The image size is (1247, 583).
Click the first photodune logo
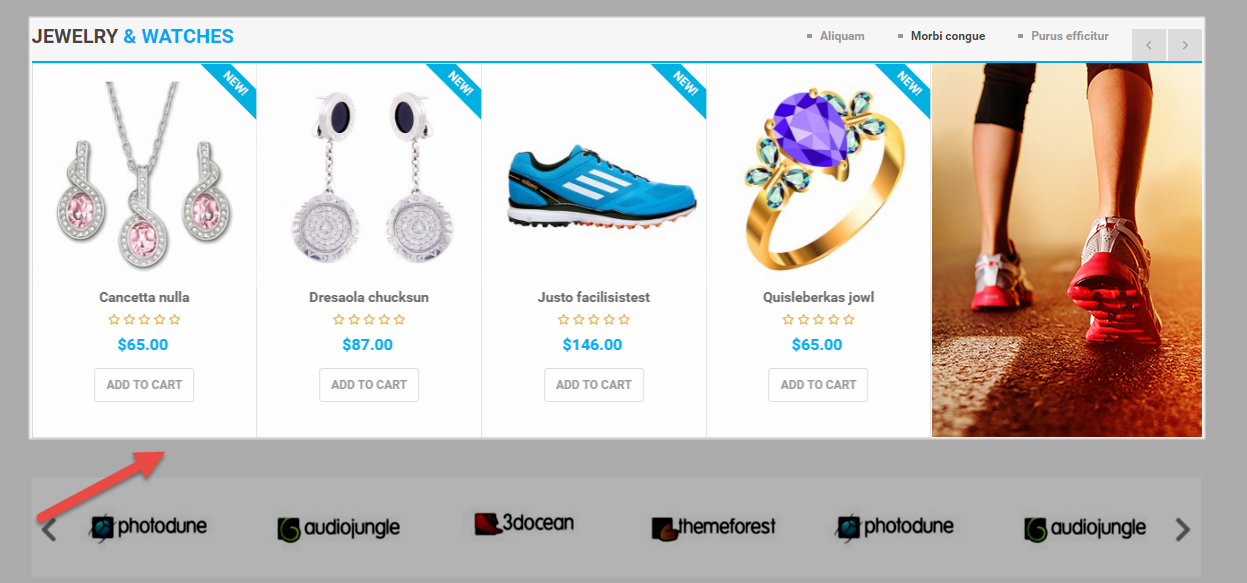[x=147, y=527]
